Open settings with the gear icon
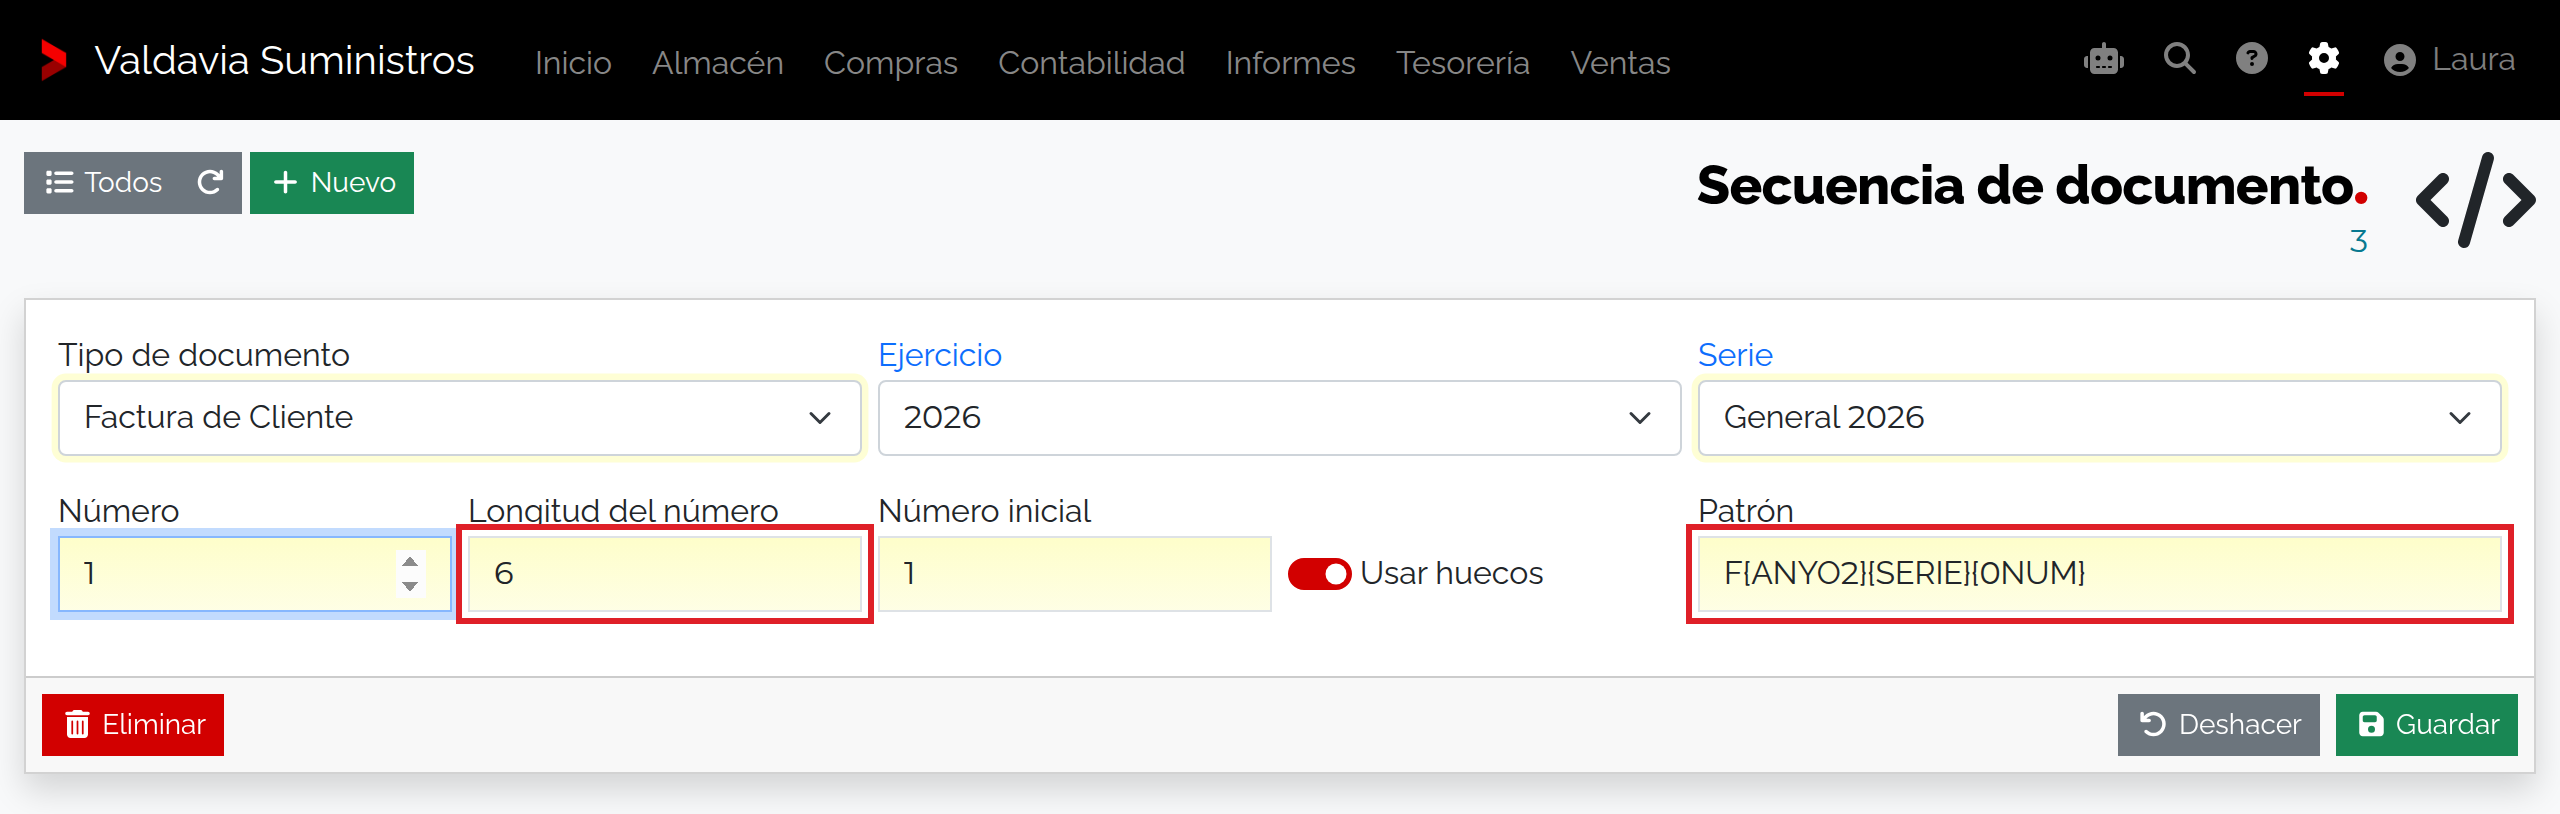 (x=2324, y=59)
